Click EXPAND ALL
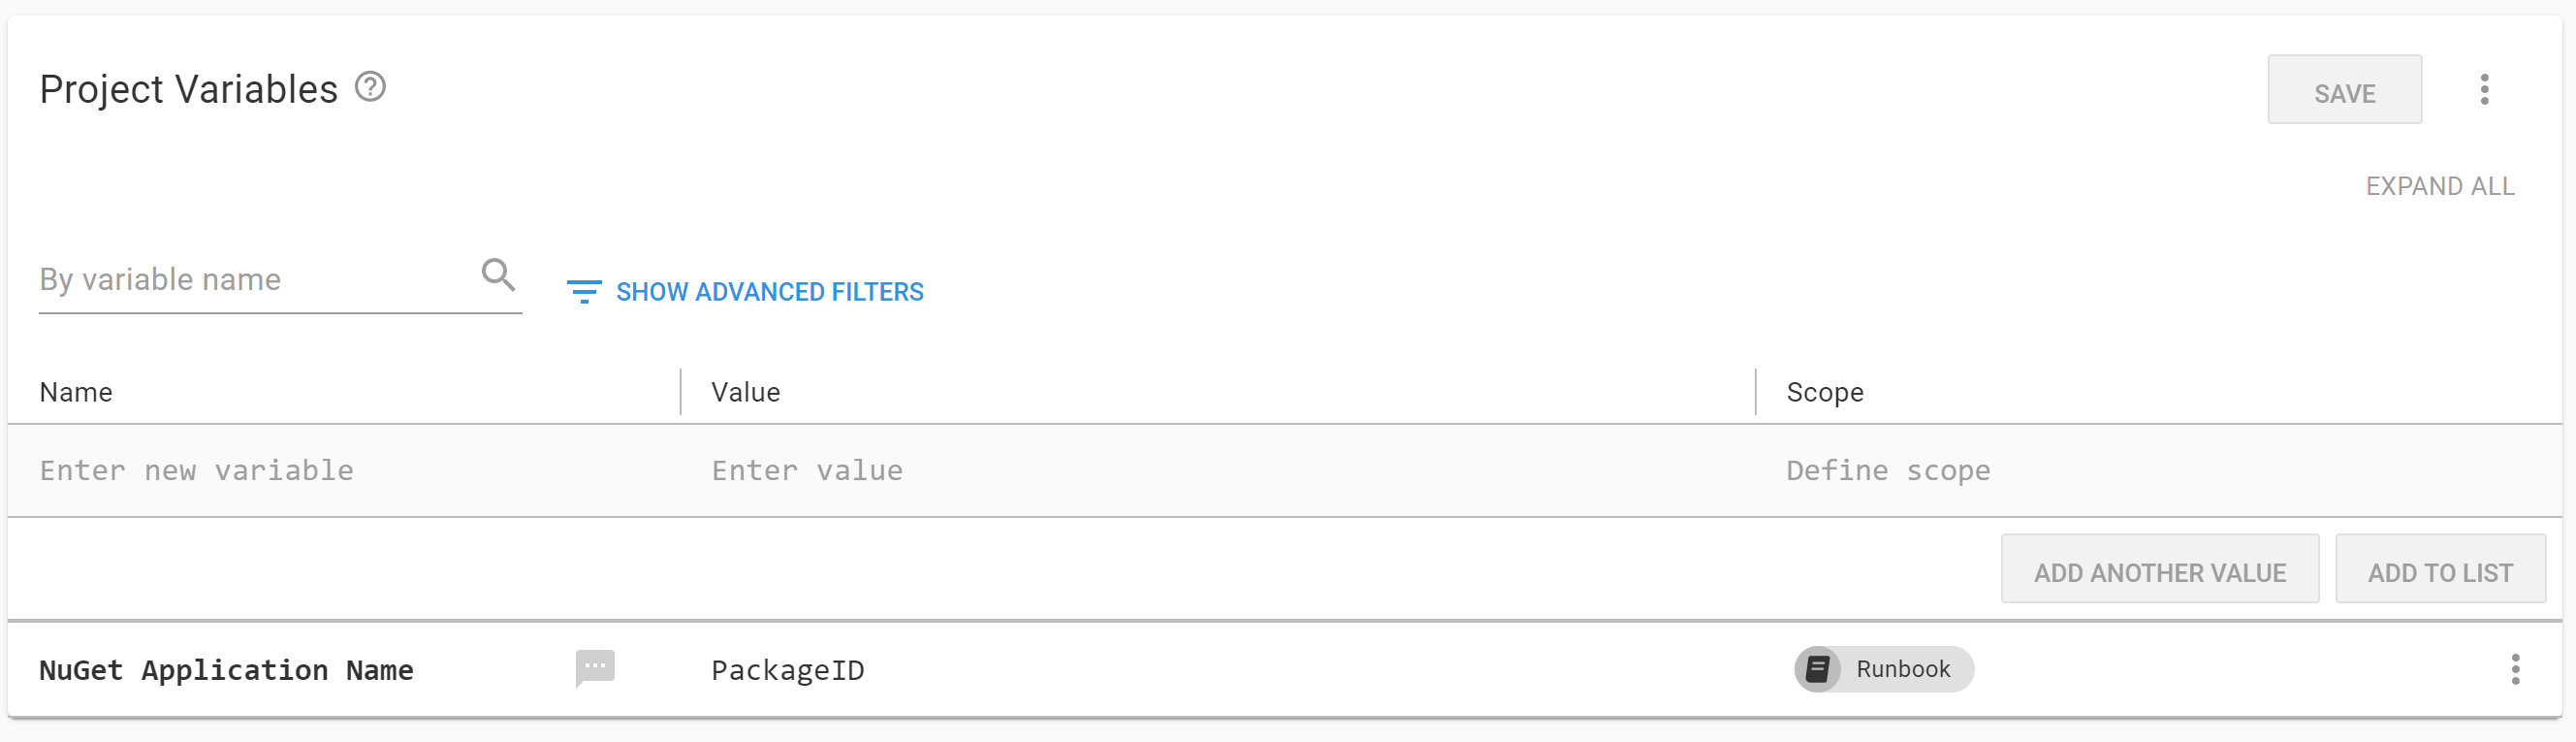This screenshot has width=2576, height=742. tap(2440, 185)
